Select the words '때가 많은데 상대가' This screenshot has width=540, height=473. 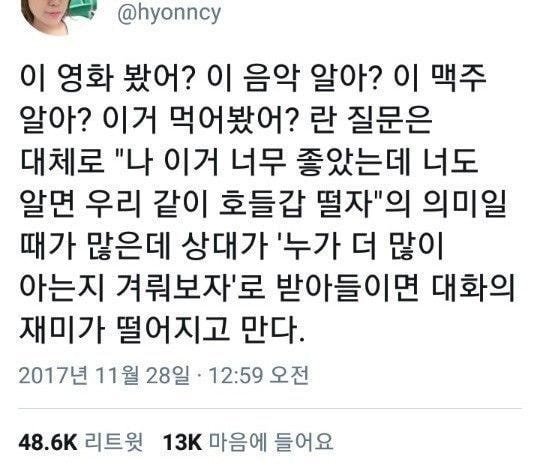[x=144, y=244]
